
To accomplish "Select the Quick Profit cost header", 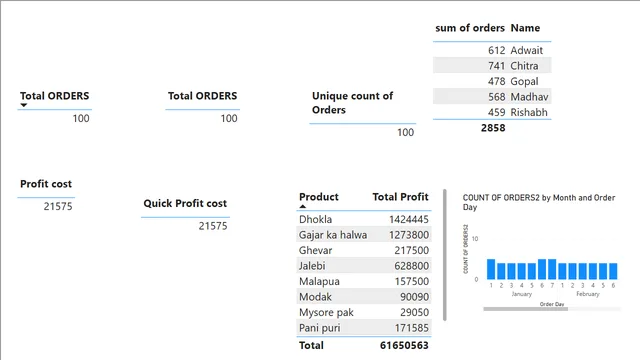I will pos(185,203).
